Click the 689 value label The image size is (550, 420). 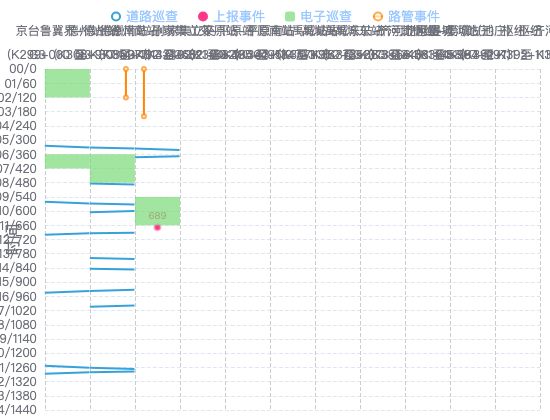tap(157, 215)
